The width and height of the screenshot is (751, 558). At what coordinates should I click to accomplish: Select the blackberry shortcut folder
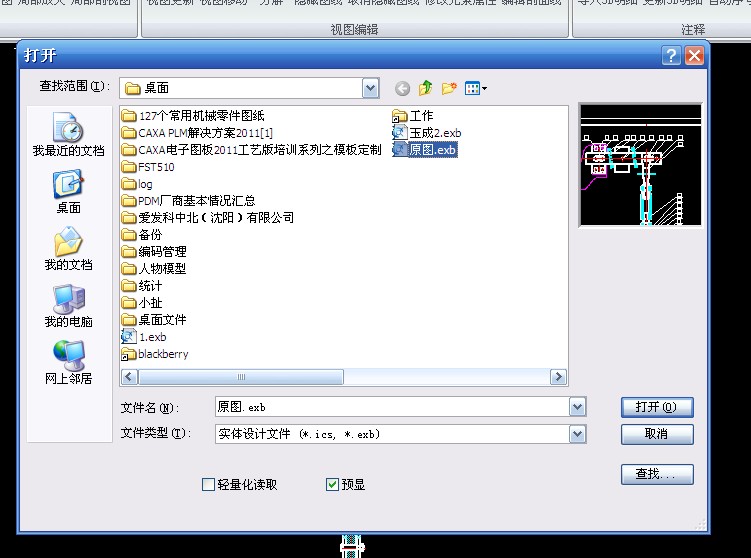coord(155,354)
